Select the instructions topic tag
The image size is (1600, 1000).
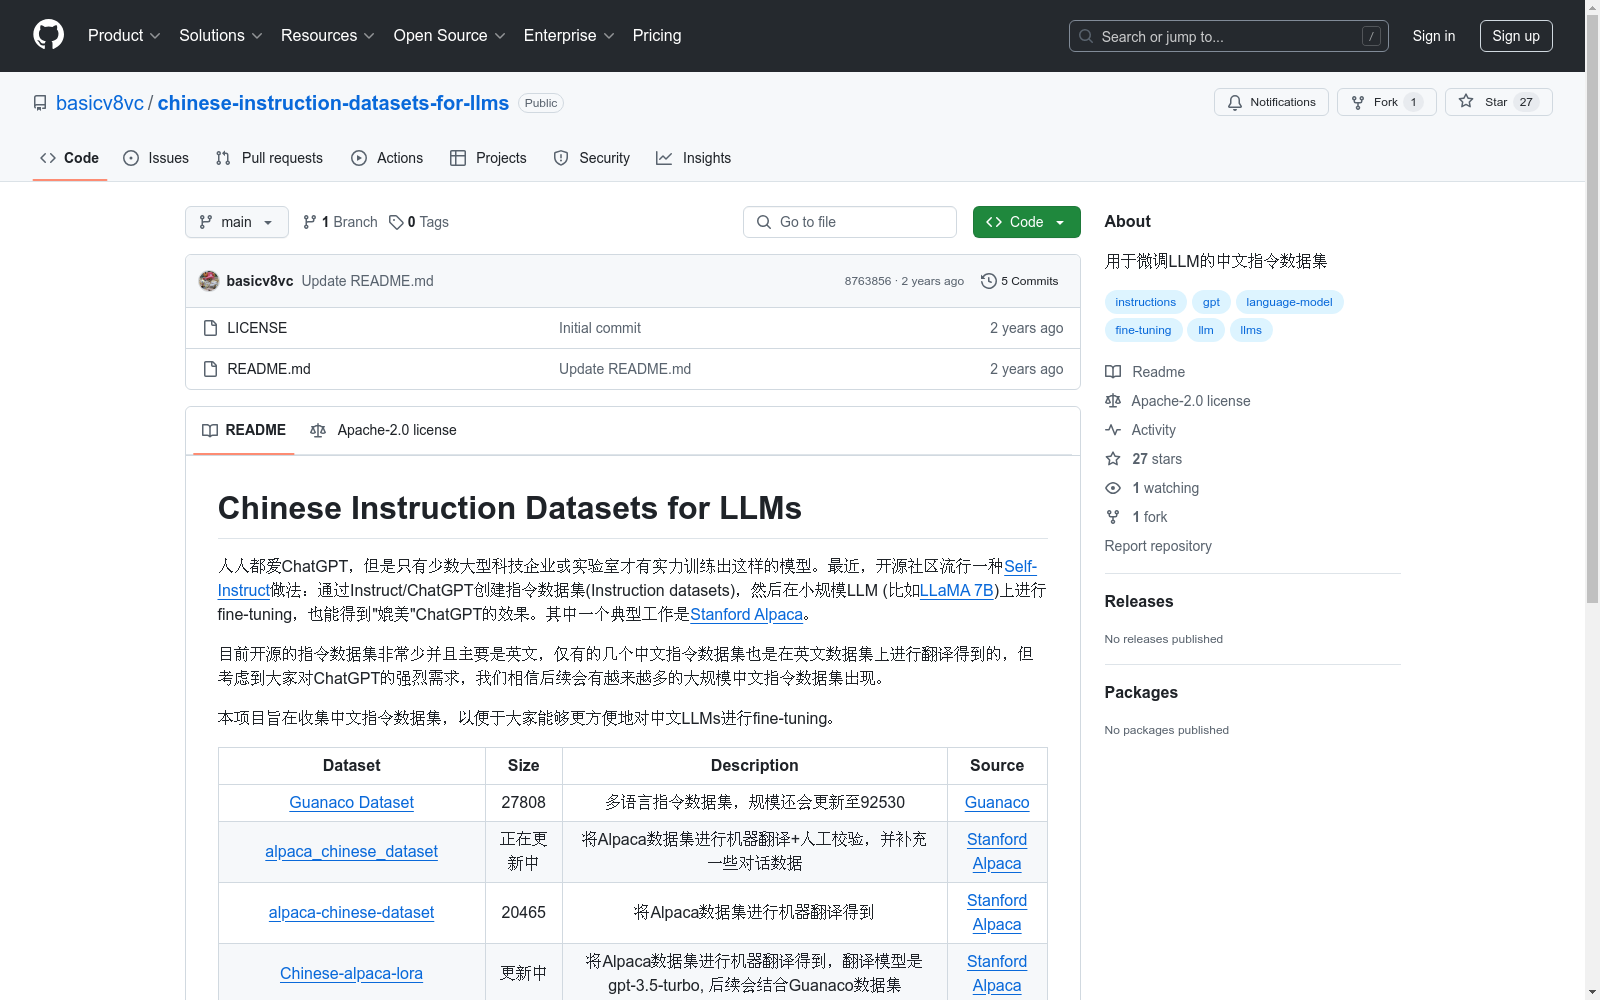[x=1146, y=302]
